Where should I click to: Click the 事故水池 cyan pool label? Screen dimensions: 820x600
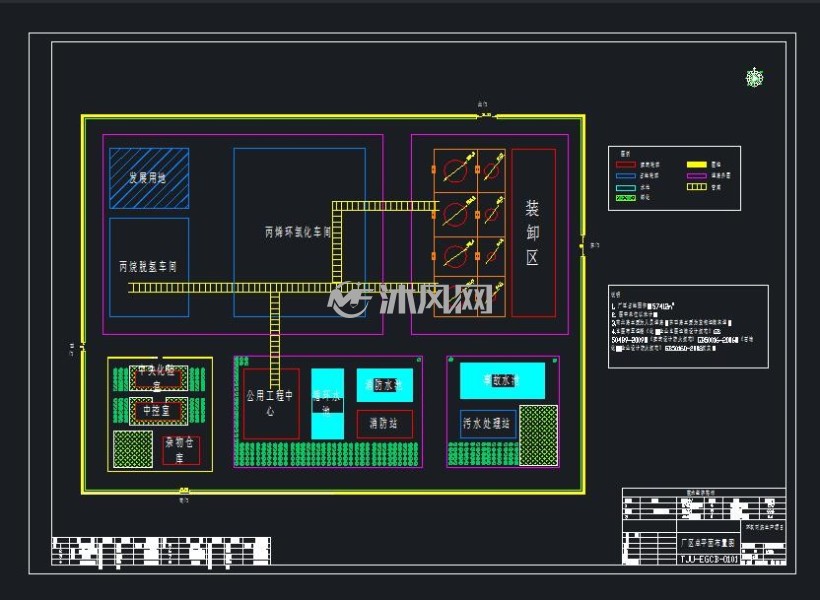502,380
